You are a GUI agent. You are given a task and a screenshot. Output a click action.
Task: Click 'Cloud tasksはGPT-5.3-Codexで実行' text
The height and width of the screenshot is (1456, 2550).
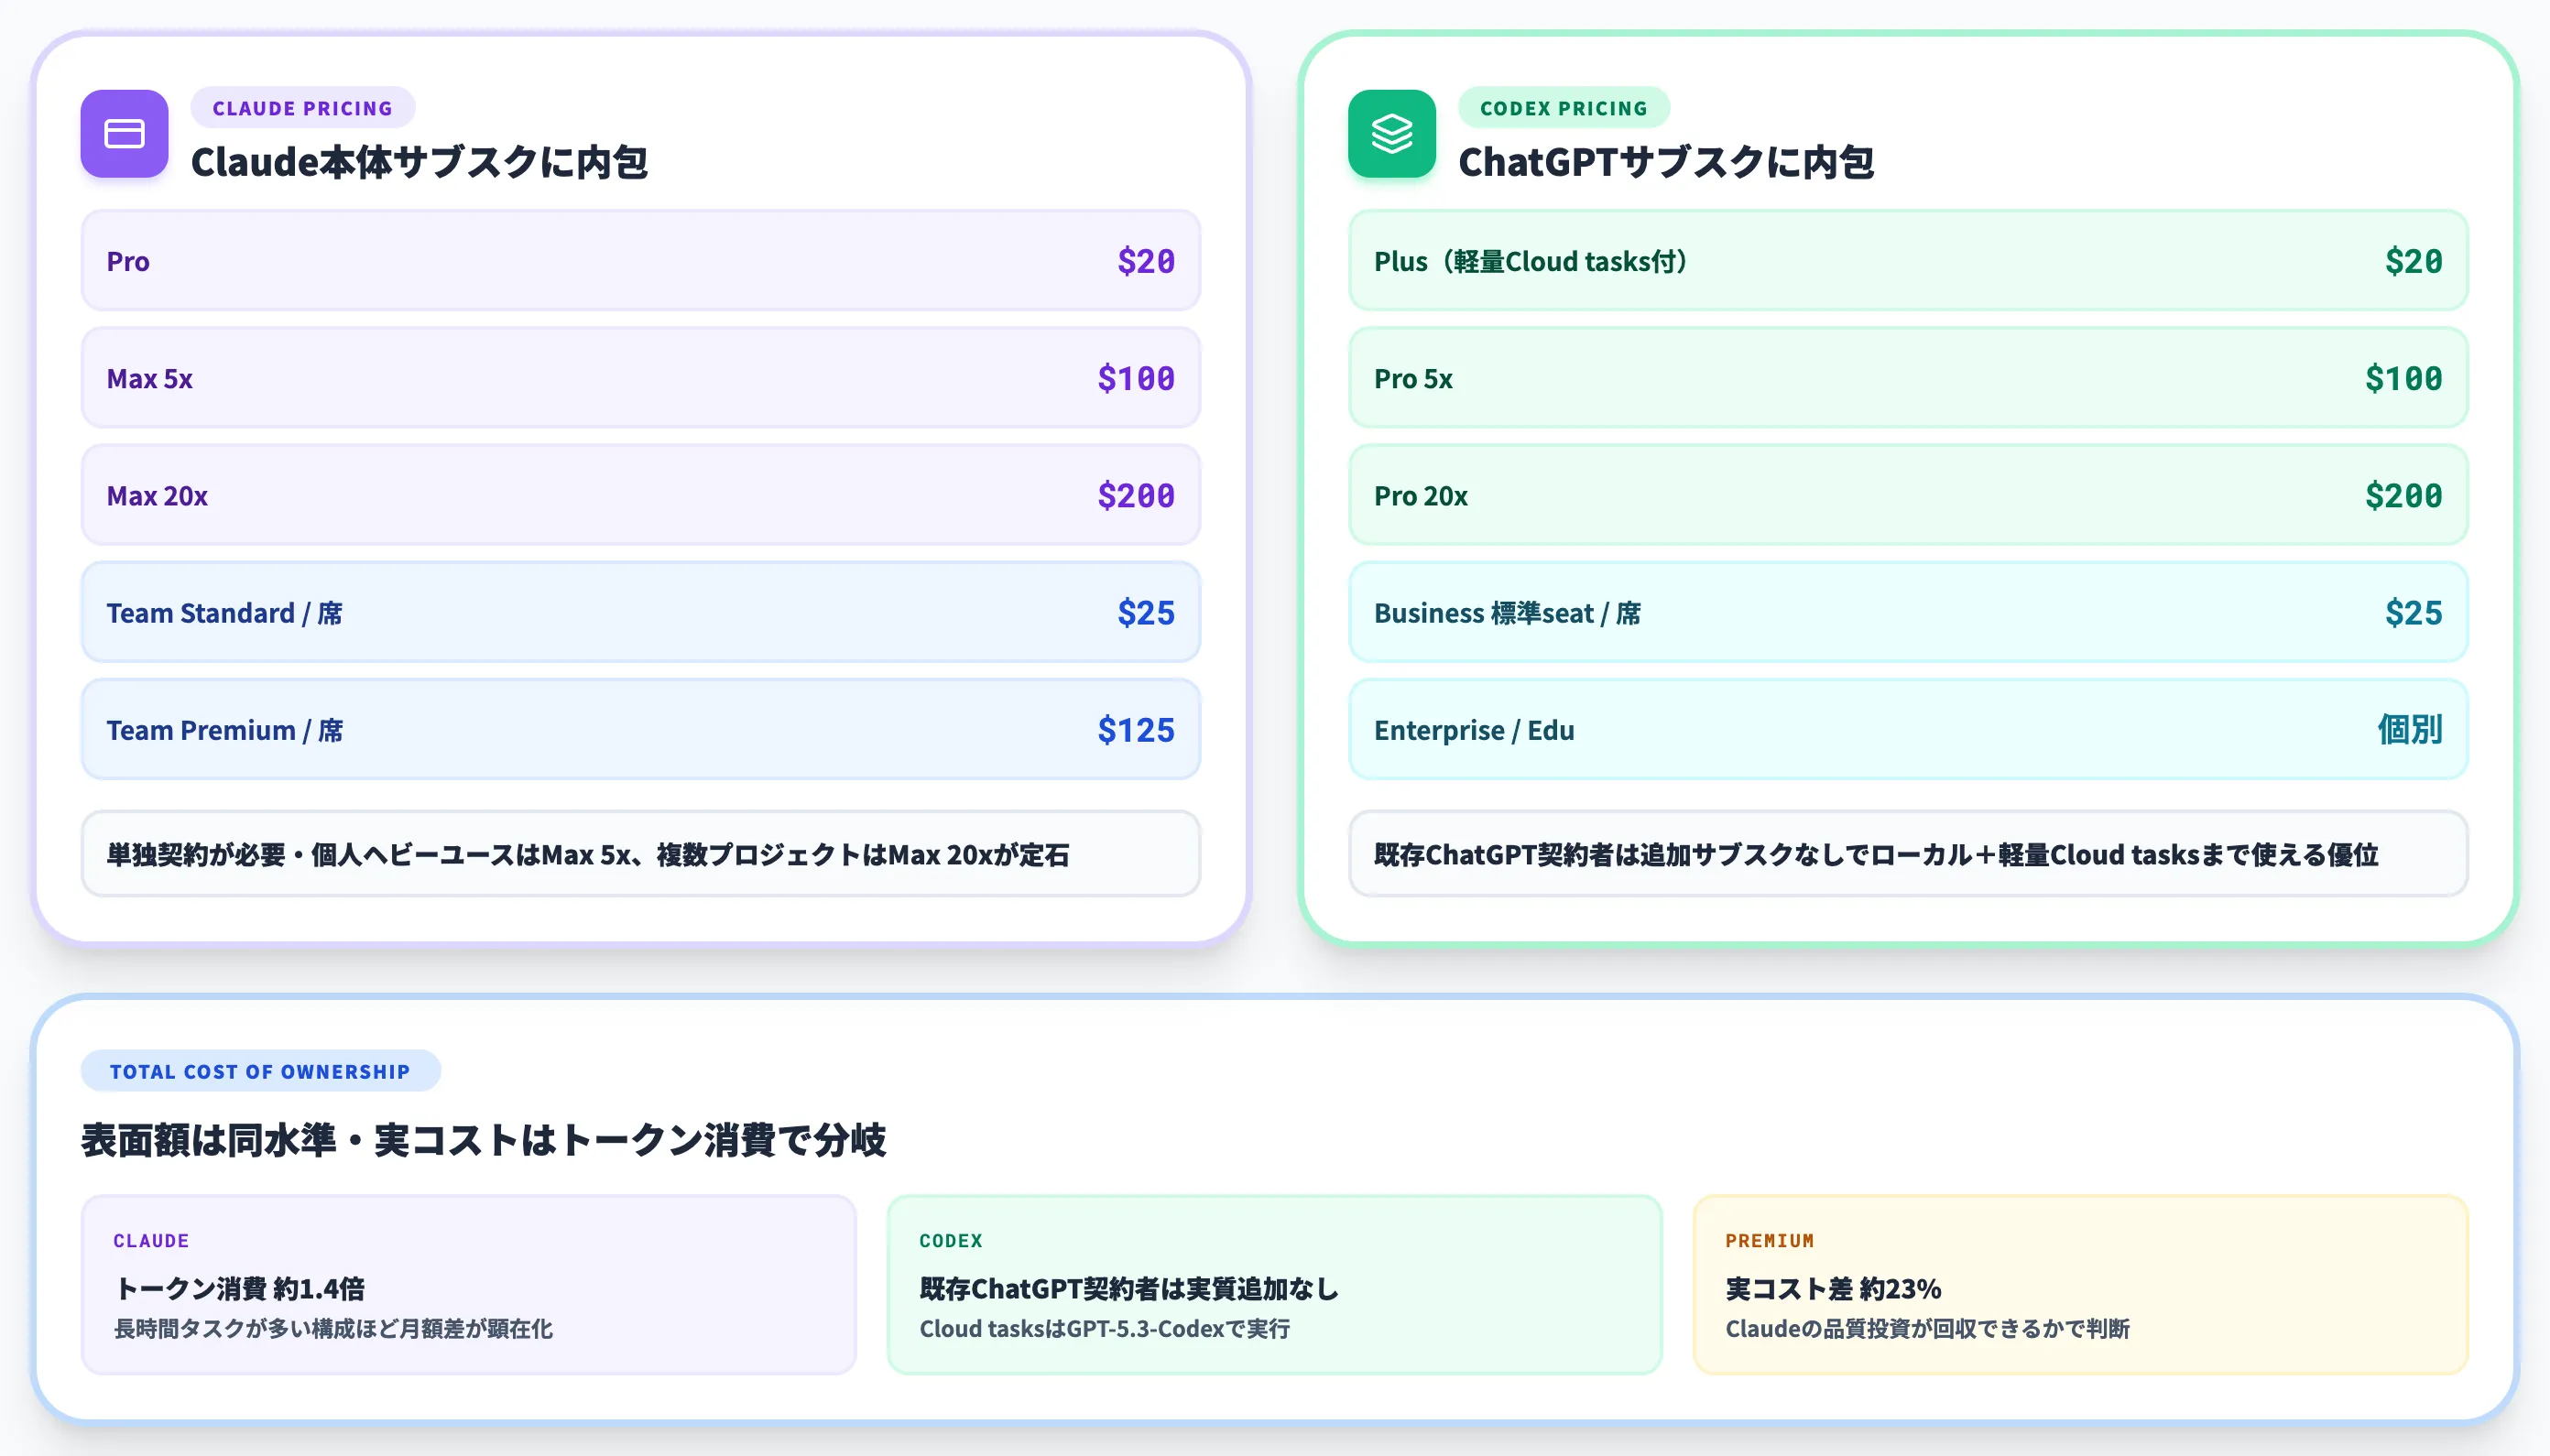point(1105,1328)
